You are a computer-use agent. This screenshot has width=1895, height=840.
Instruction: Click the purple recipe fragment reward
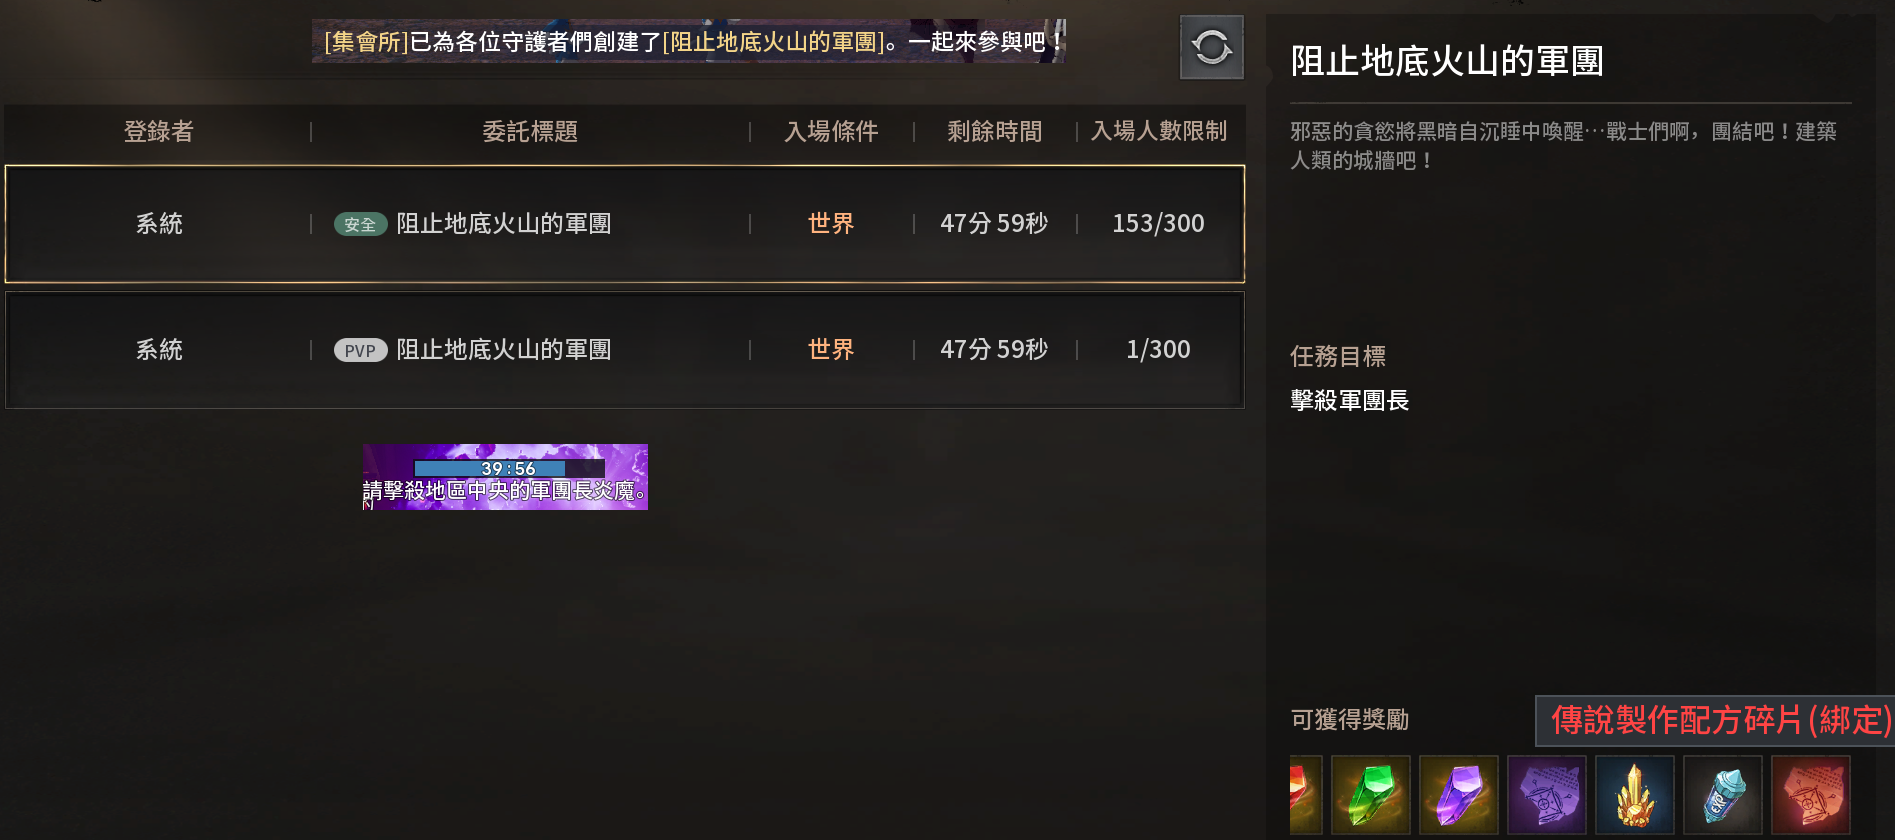1547,795
